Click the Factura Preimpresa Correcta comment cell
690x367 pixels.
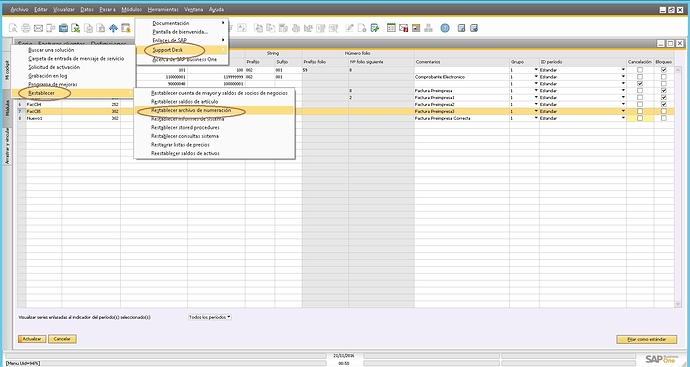(x=462, y=118)
